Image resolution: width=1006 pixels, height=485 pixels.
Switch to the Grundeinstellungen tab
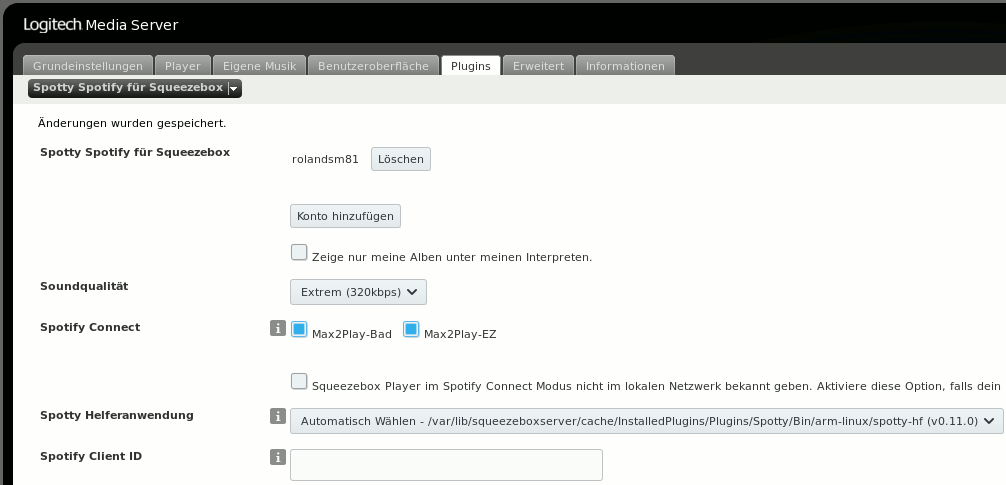(x=88, y=65)
